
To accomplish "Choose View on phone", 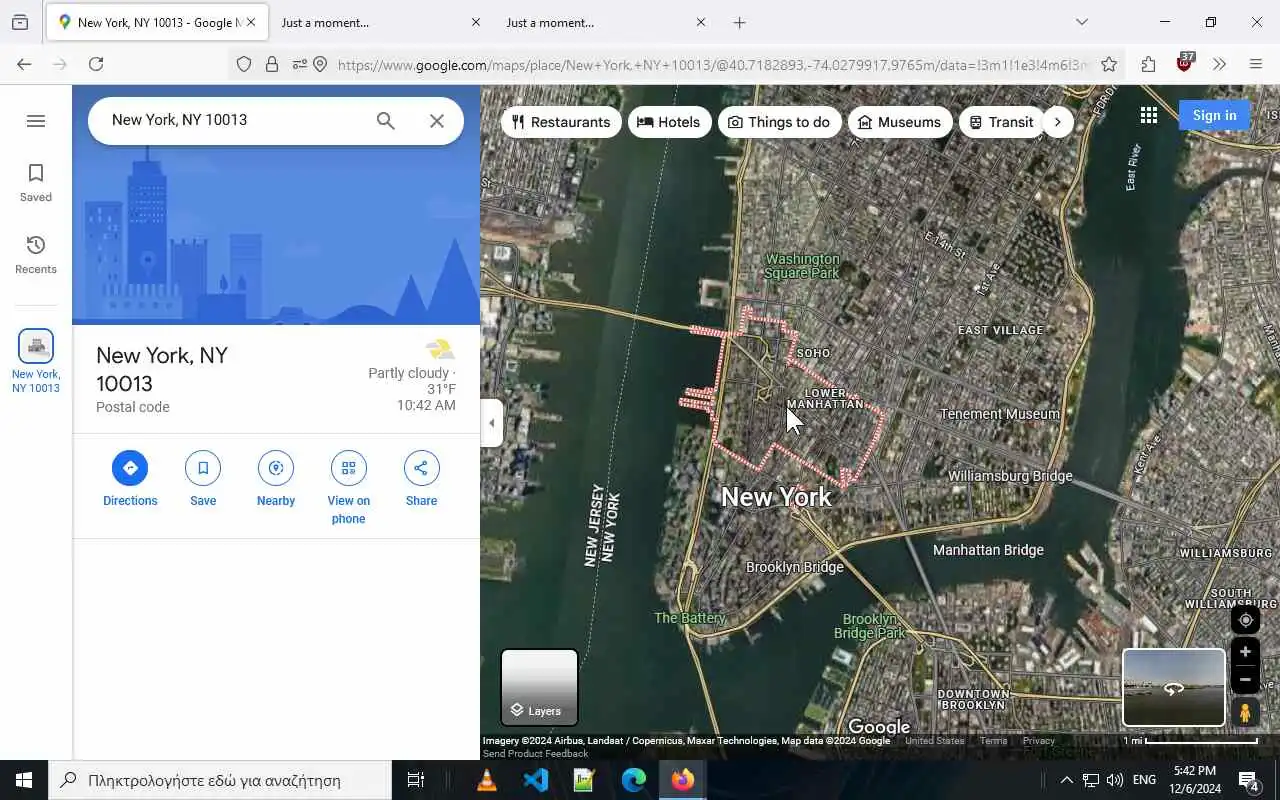I will tap(348, 488).
